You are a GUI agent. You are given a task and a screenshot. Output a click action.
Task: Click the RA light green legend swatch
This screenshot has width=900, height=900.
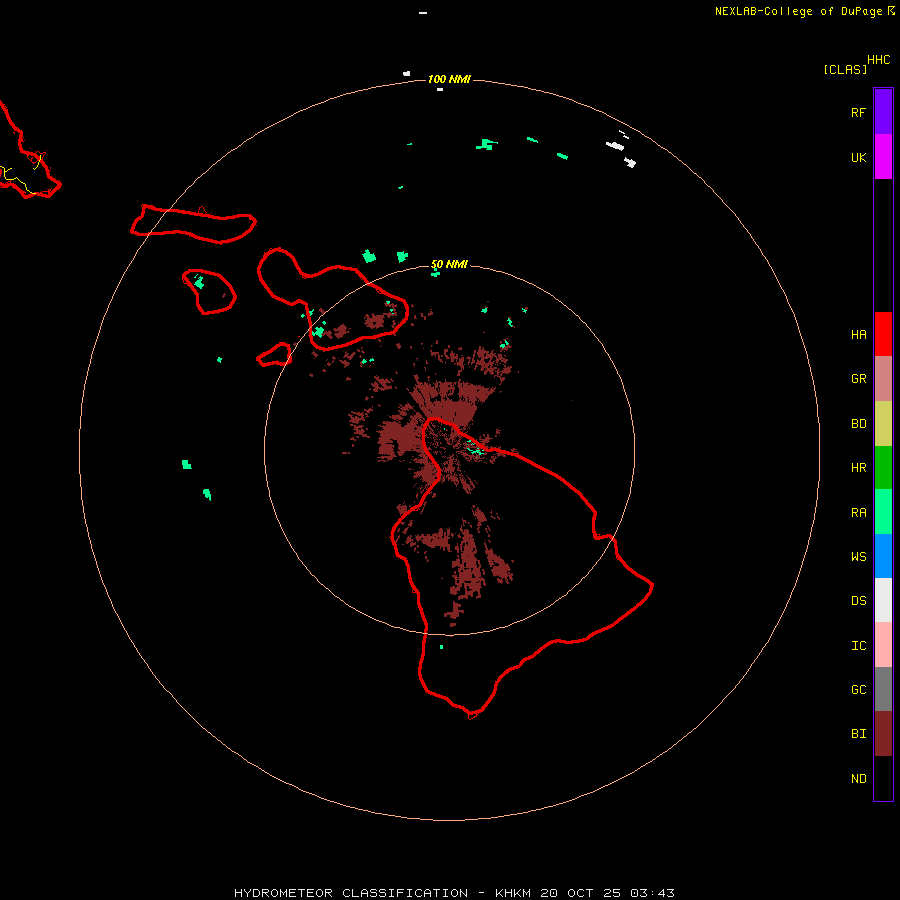point(883,512)
